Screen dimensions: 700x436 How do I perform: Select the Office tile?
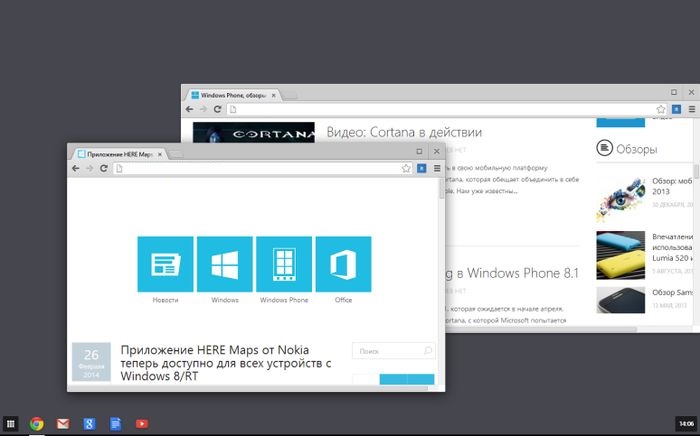click(343, 264)
